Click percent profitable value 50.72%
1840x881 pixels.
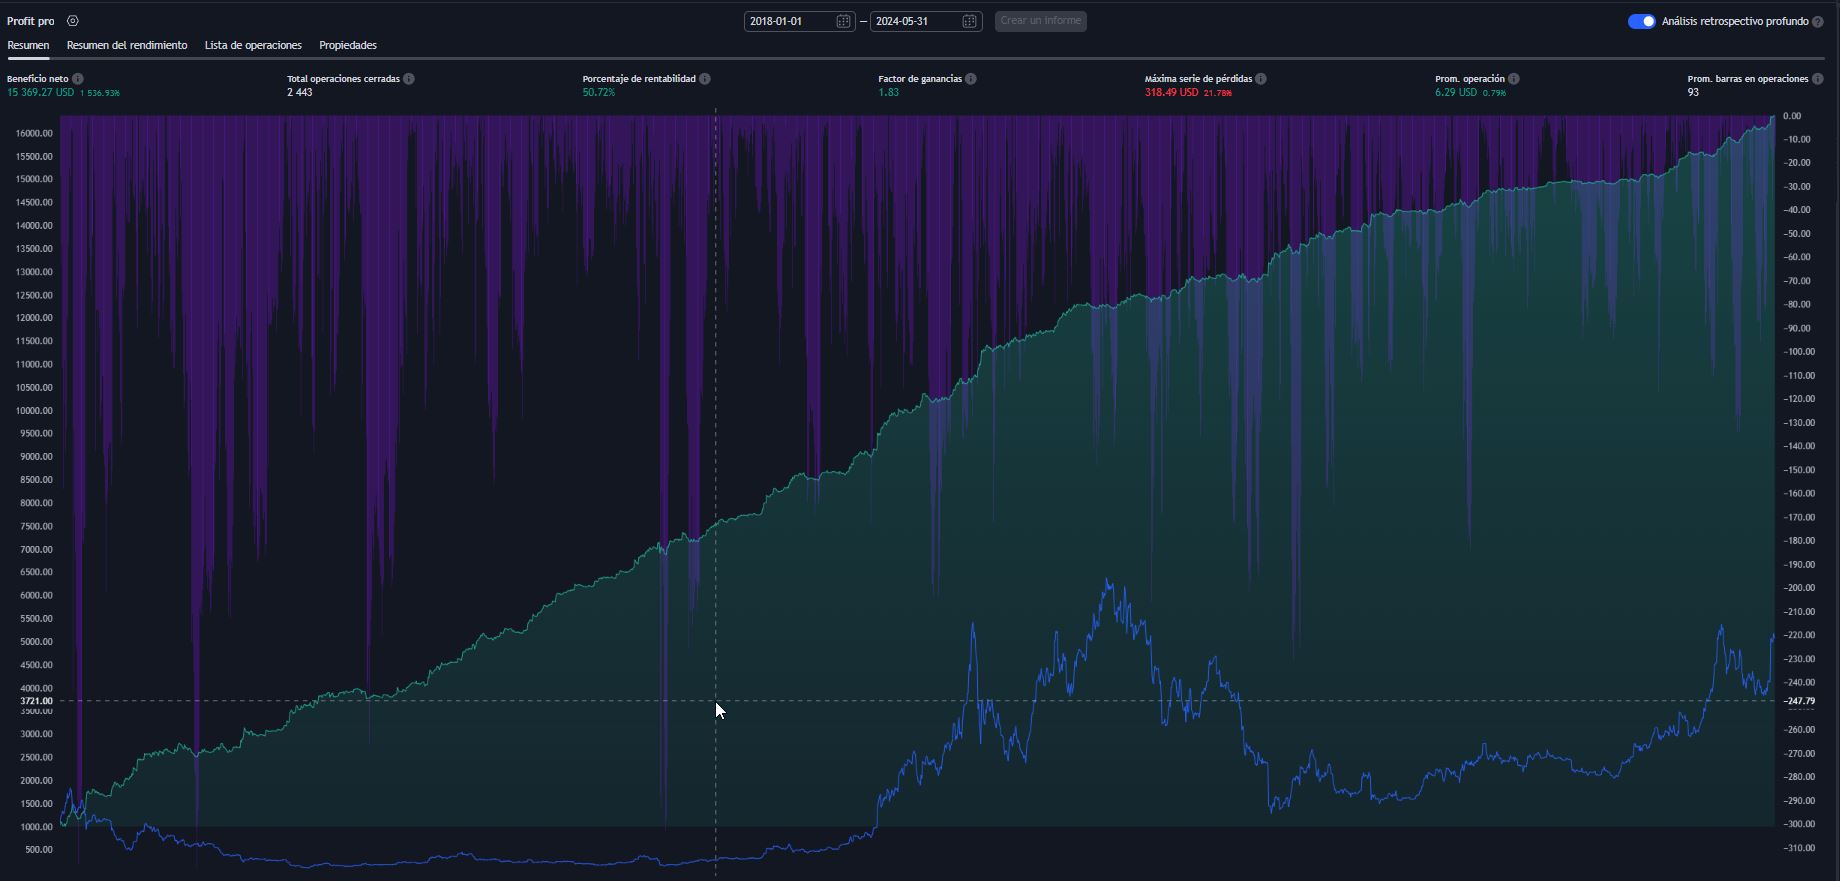coord(599,92)
